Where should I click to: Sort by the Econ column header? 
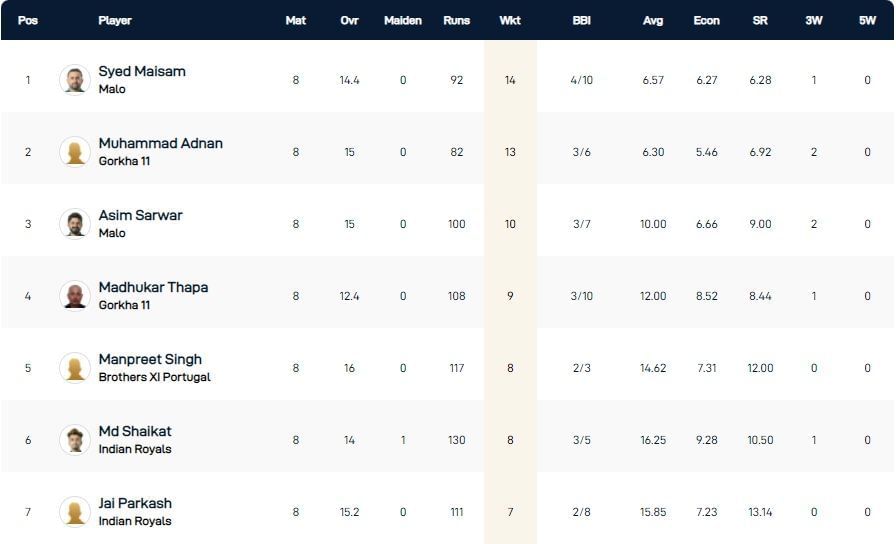(706, 20)
